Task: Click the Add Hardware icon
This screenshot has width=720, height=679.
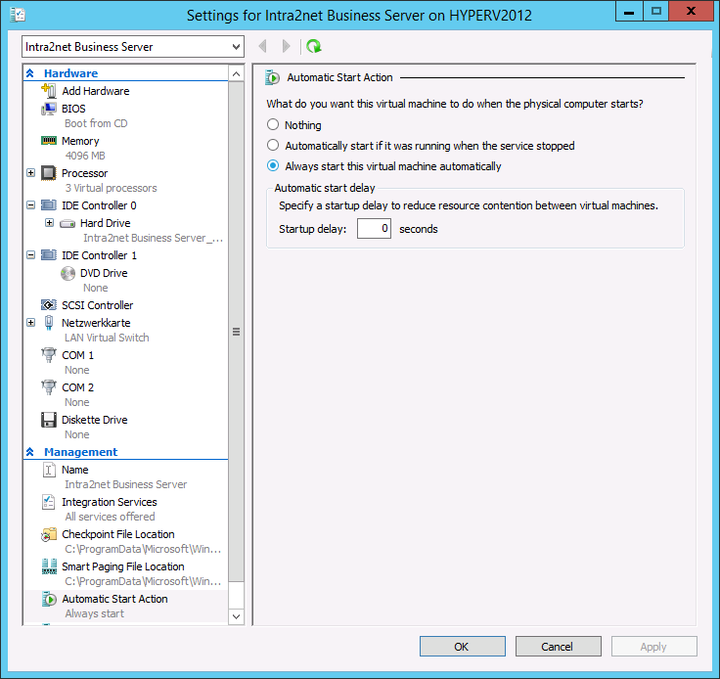Action: [x=49, y=90]
